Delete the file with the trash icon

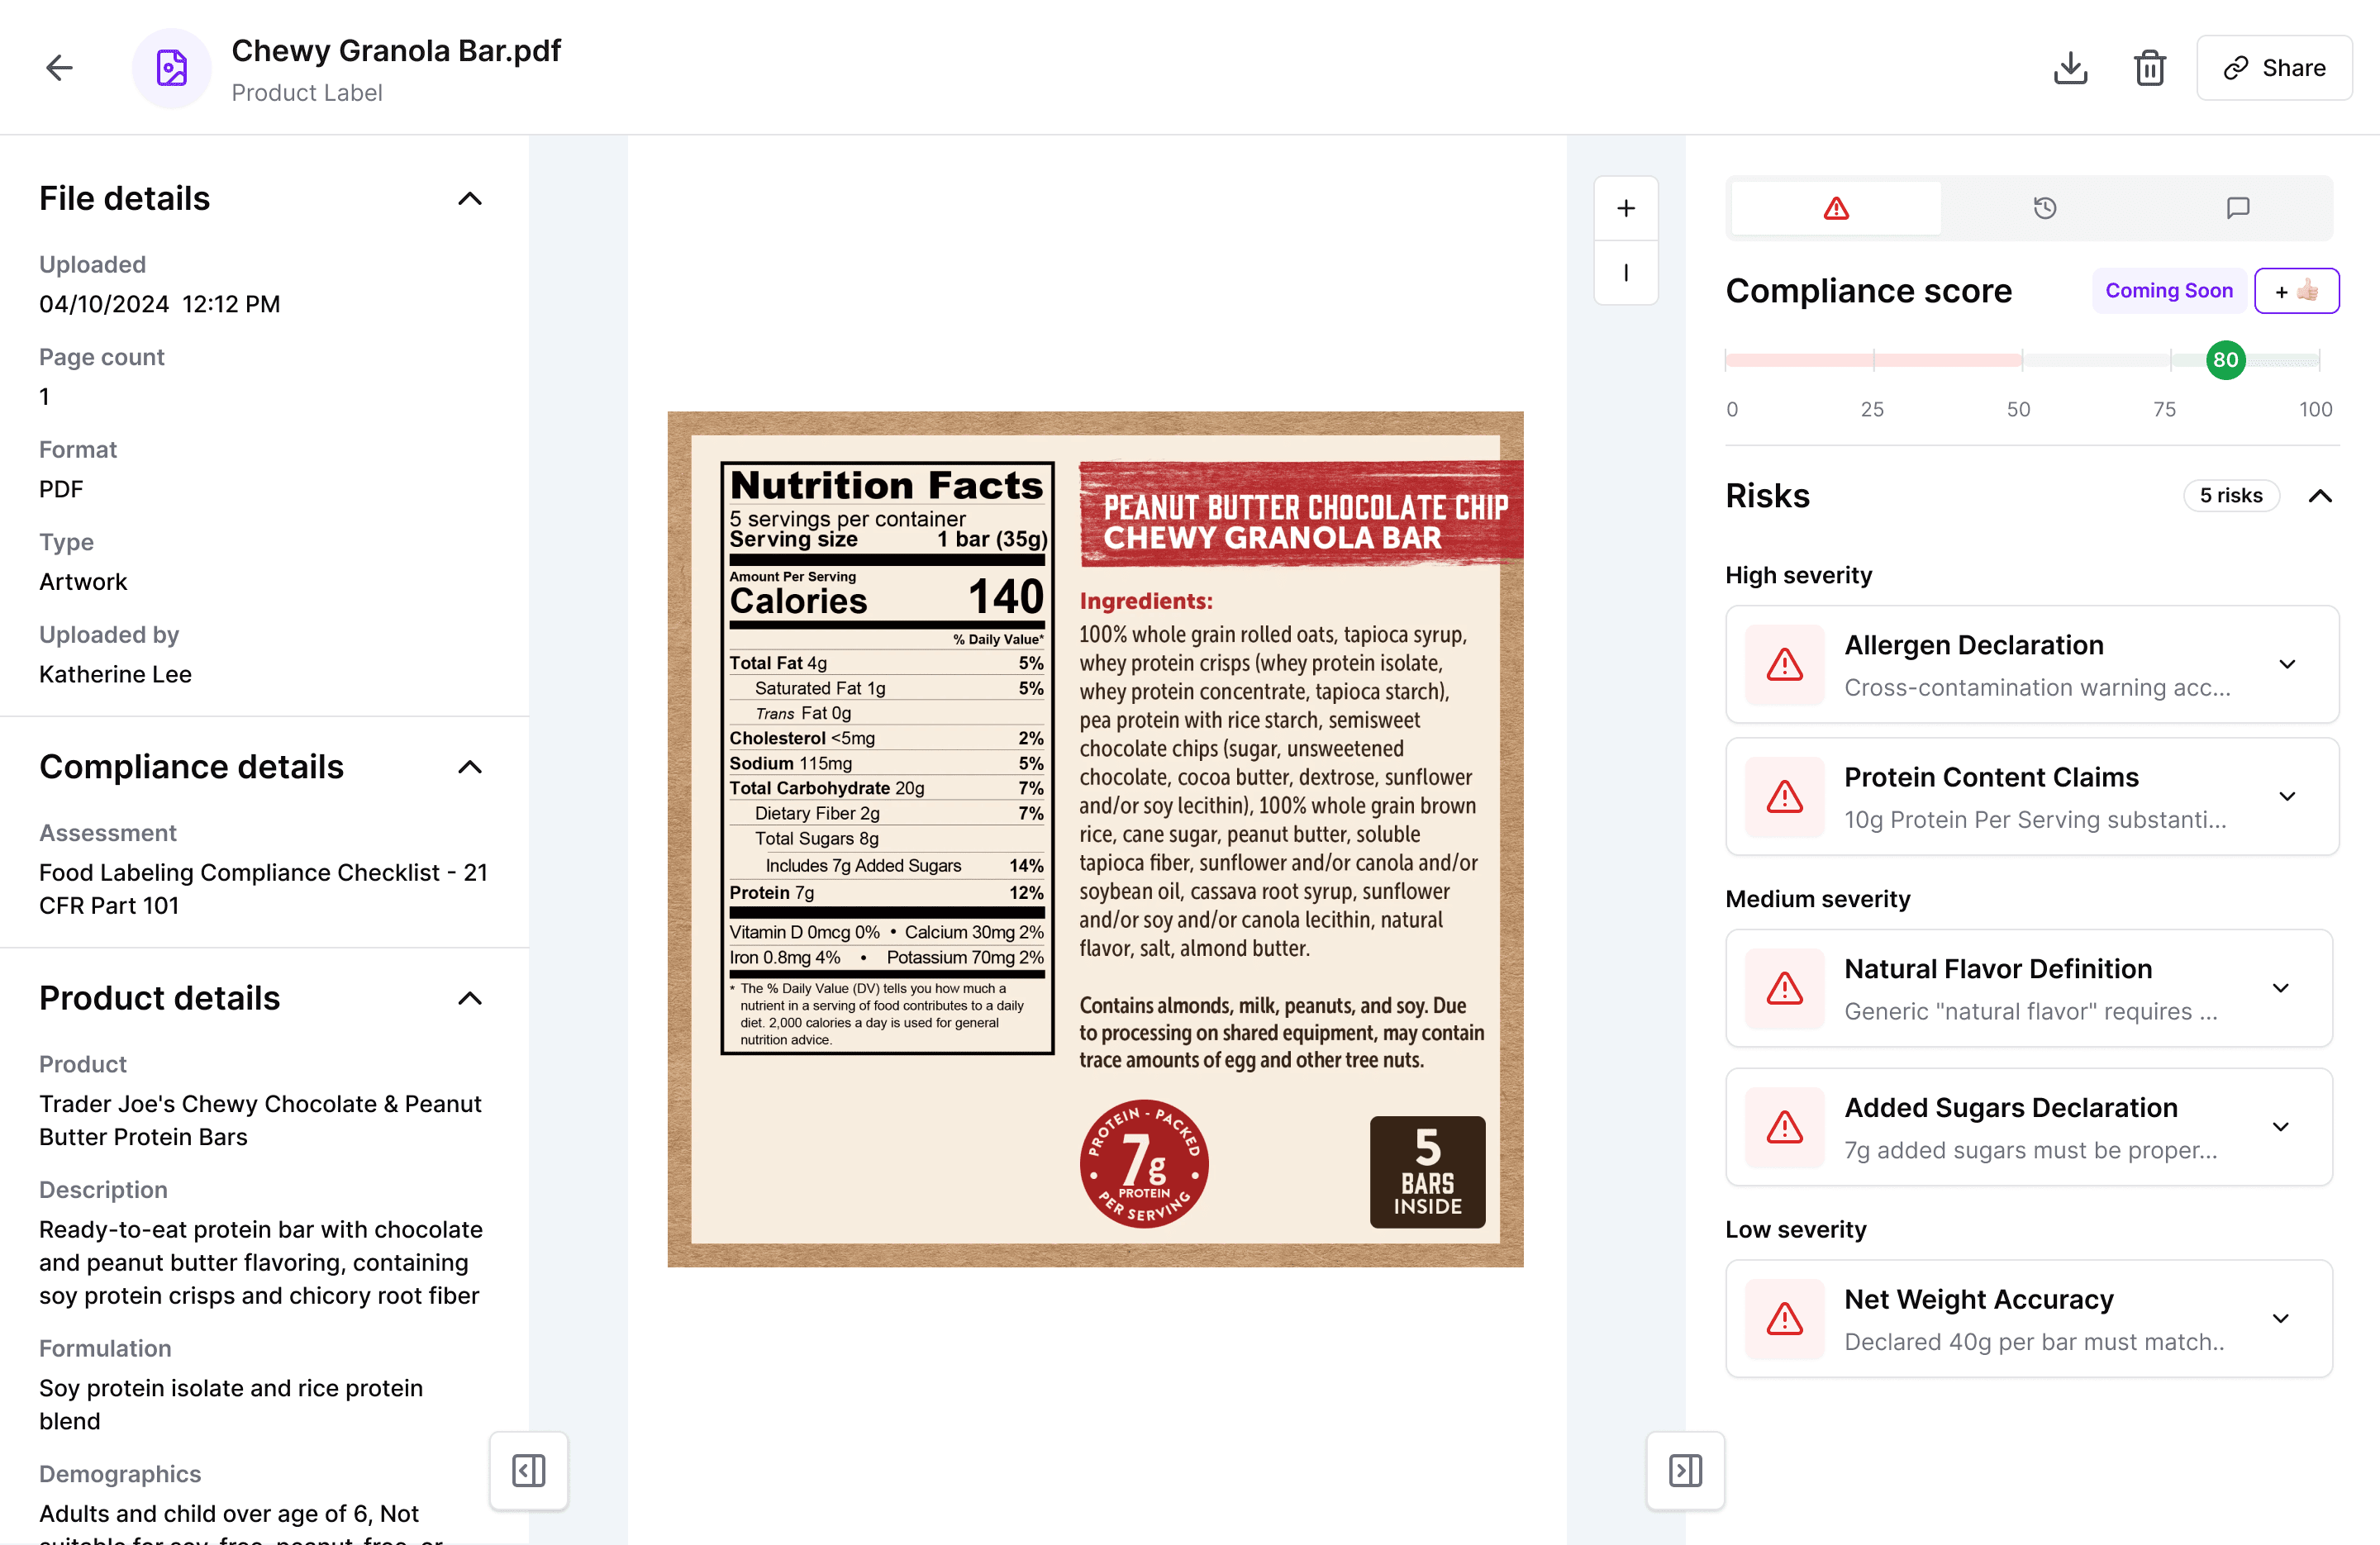tap(2150, 68)
